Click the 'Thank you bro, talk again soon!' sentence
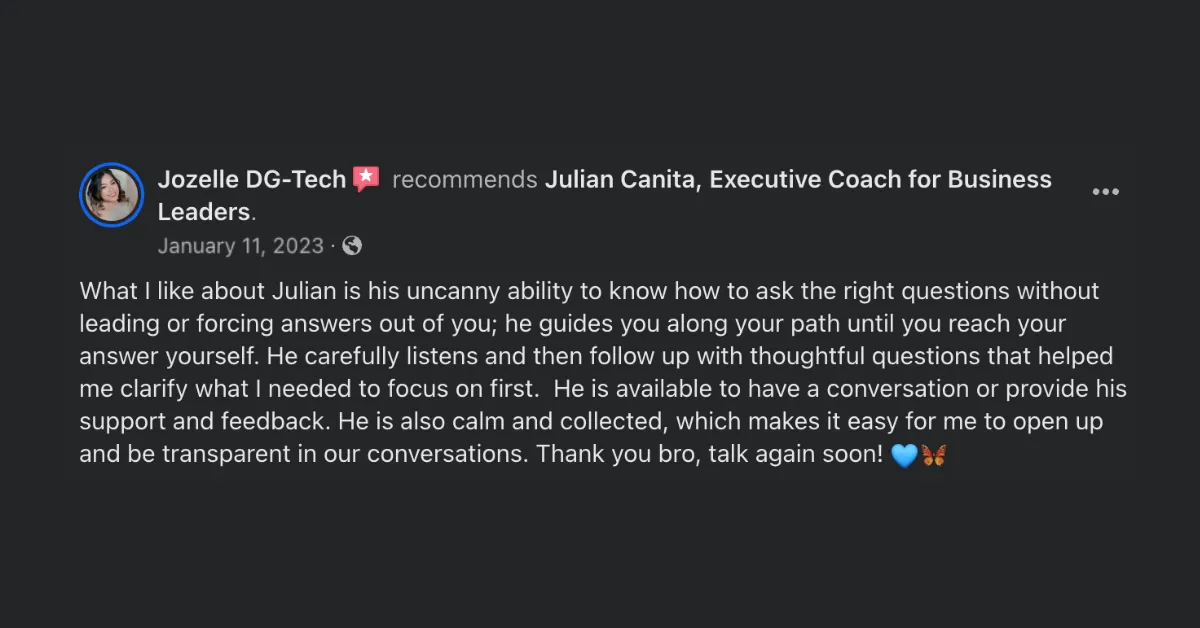The height and width of the screenshot is (628, 1200). [710, 454]
